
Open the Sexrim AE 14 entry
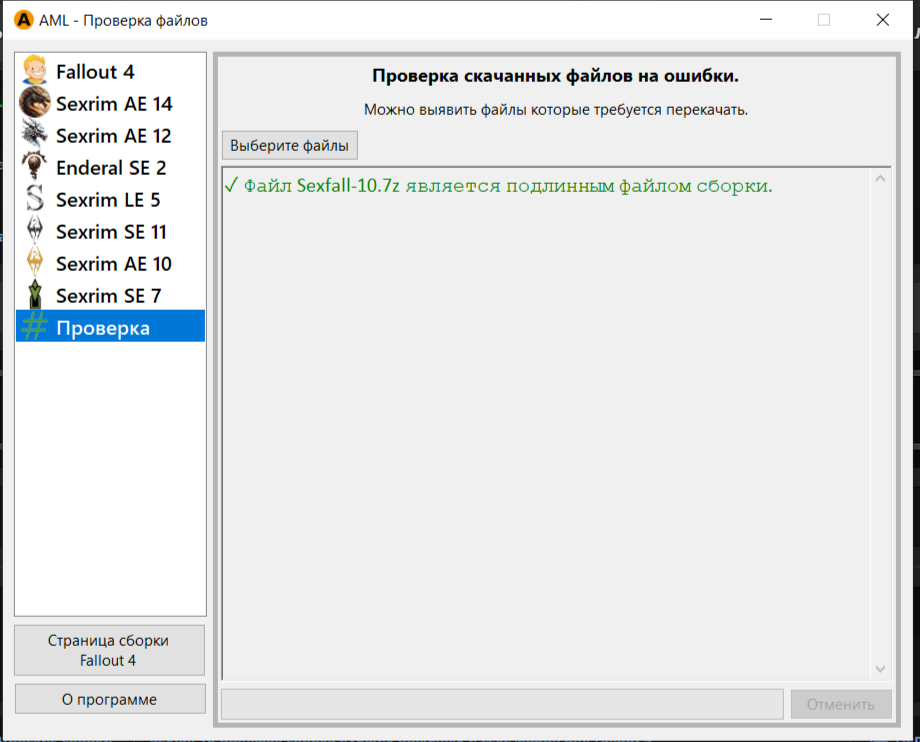click(114, 104)
